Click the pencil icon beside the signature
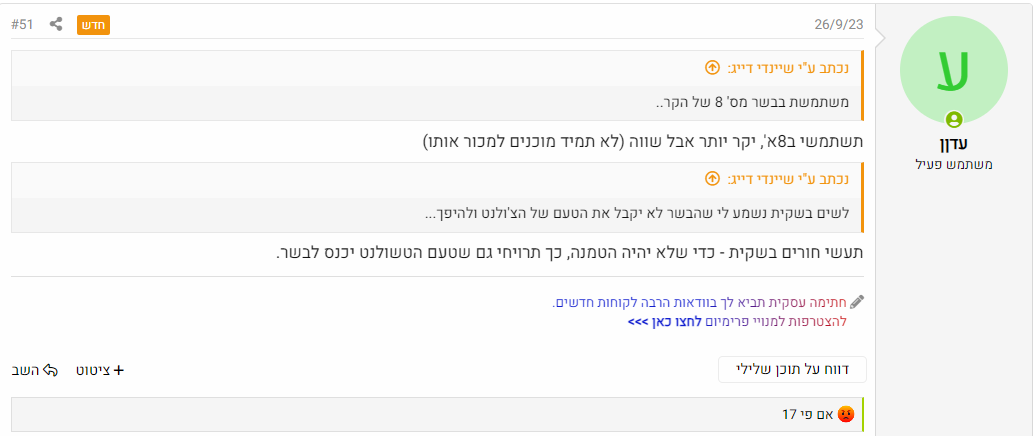This screenshot has height=436, width=1036. tap(857, 302)
